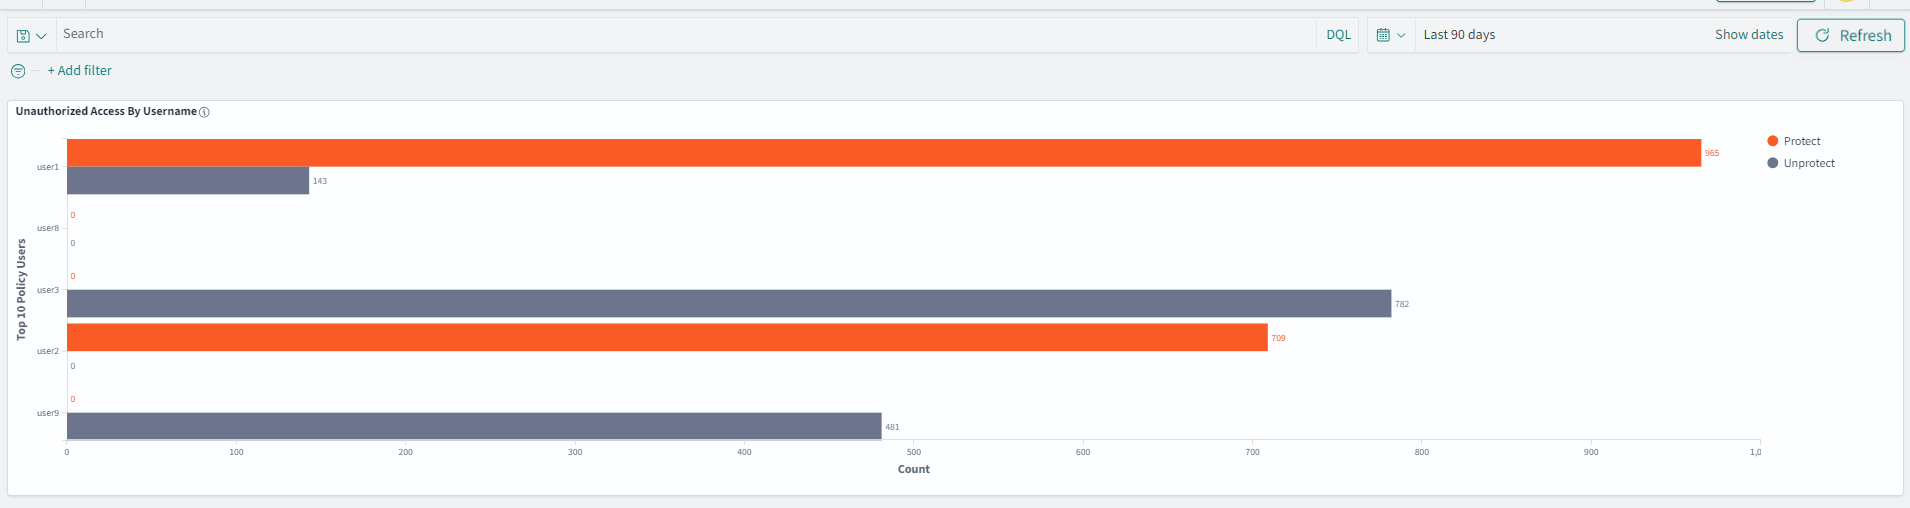Select user1's gray Unprotect bar (143)
The image size is (1910, 508).
188,181
